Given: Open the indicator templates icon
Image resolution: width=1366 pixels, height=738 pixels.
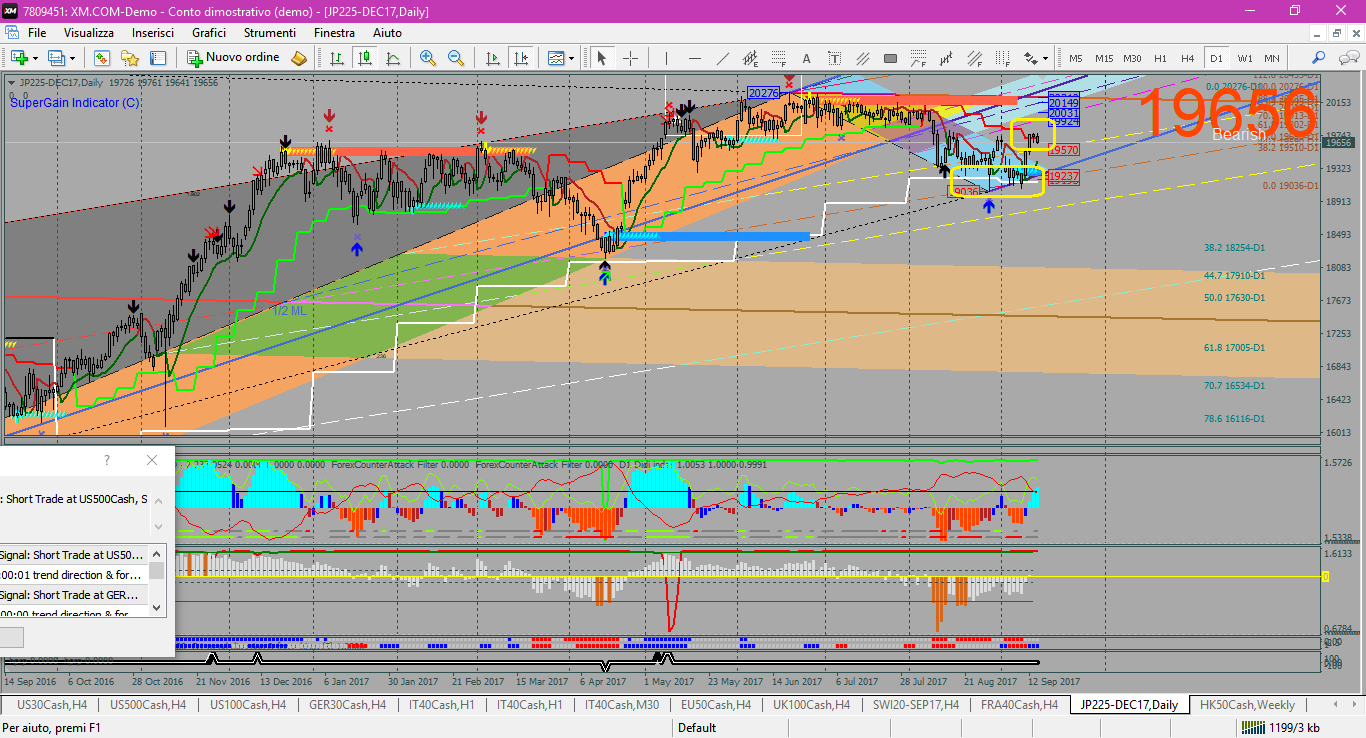Looking at the screenshot, I should (x=555, y=57).
